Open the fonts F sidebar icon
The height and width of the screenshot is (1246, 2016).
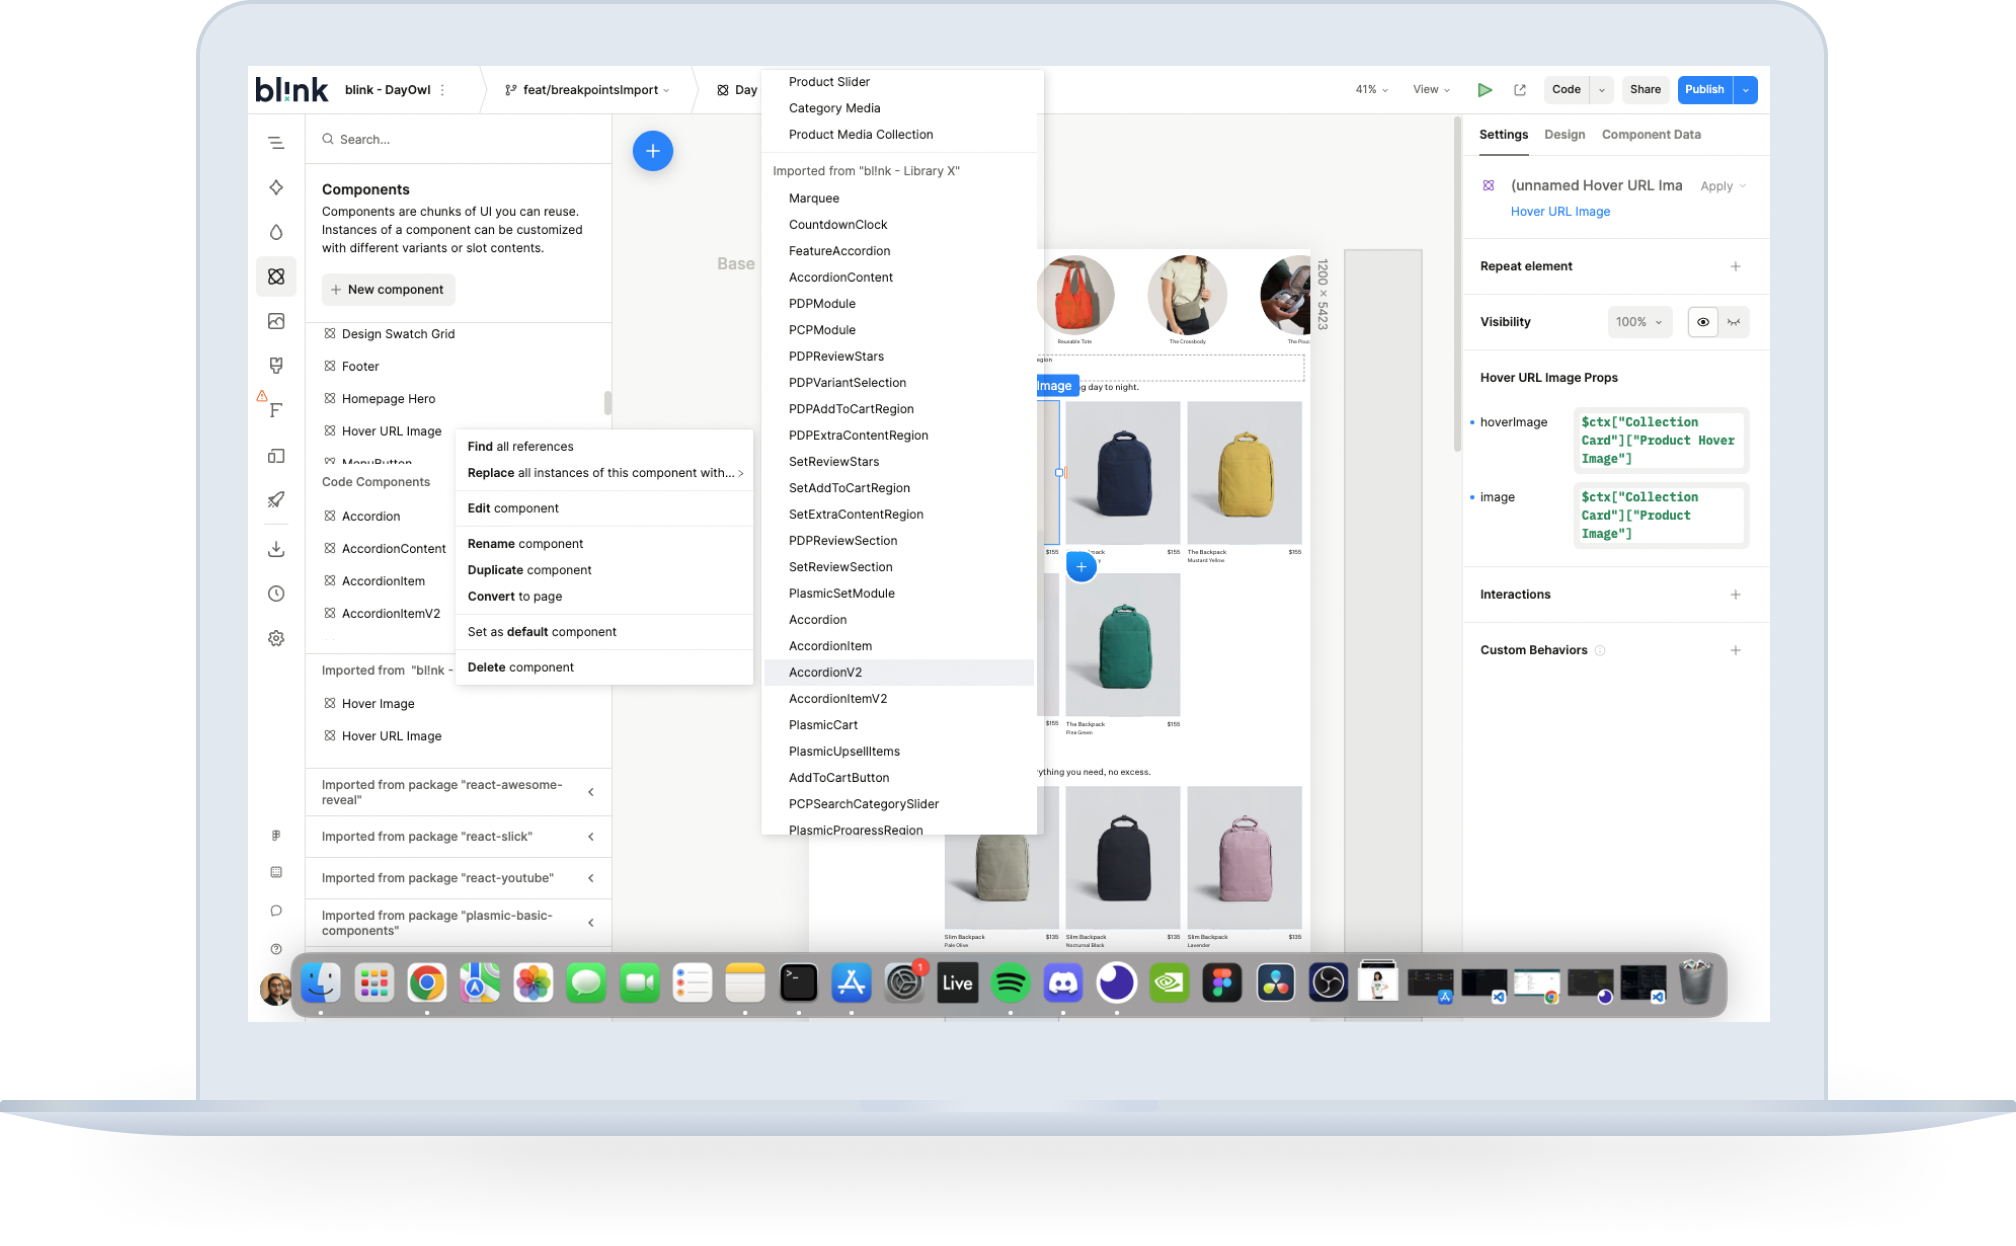pos(276,410)
